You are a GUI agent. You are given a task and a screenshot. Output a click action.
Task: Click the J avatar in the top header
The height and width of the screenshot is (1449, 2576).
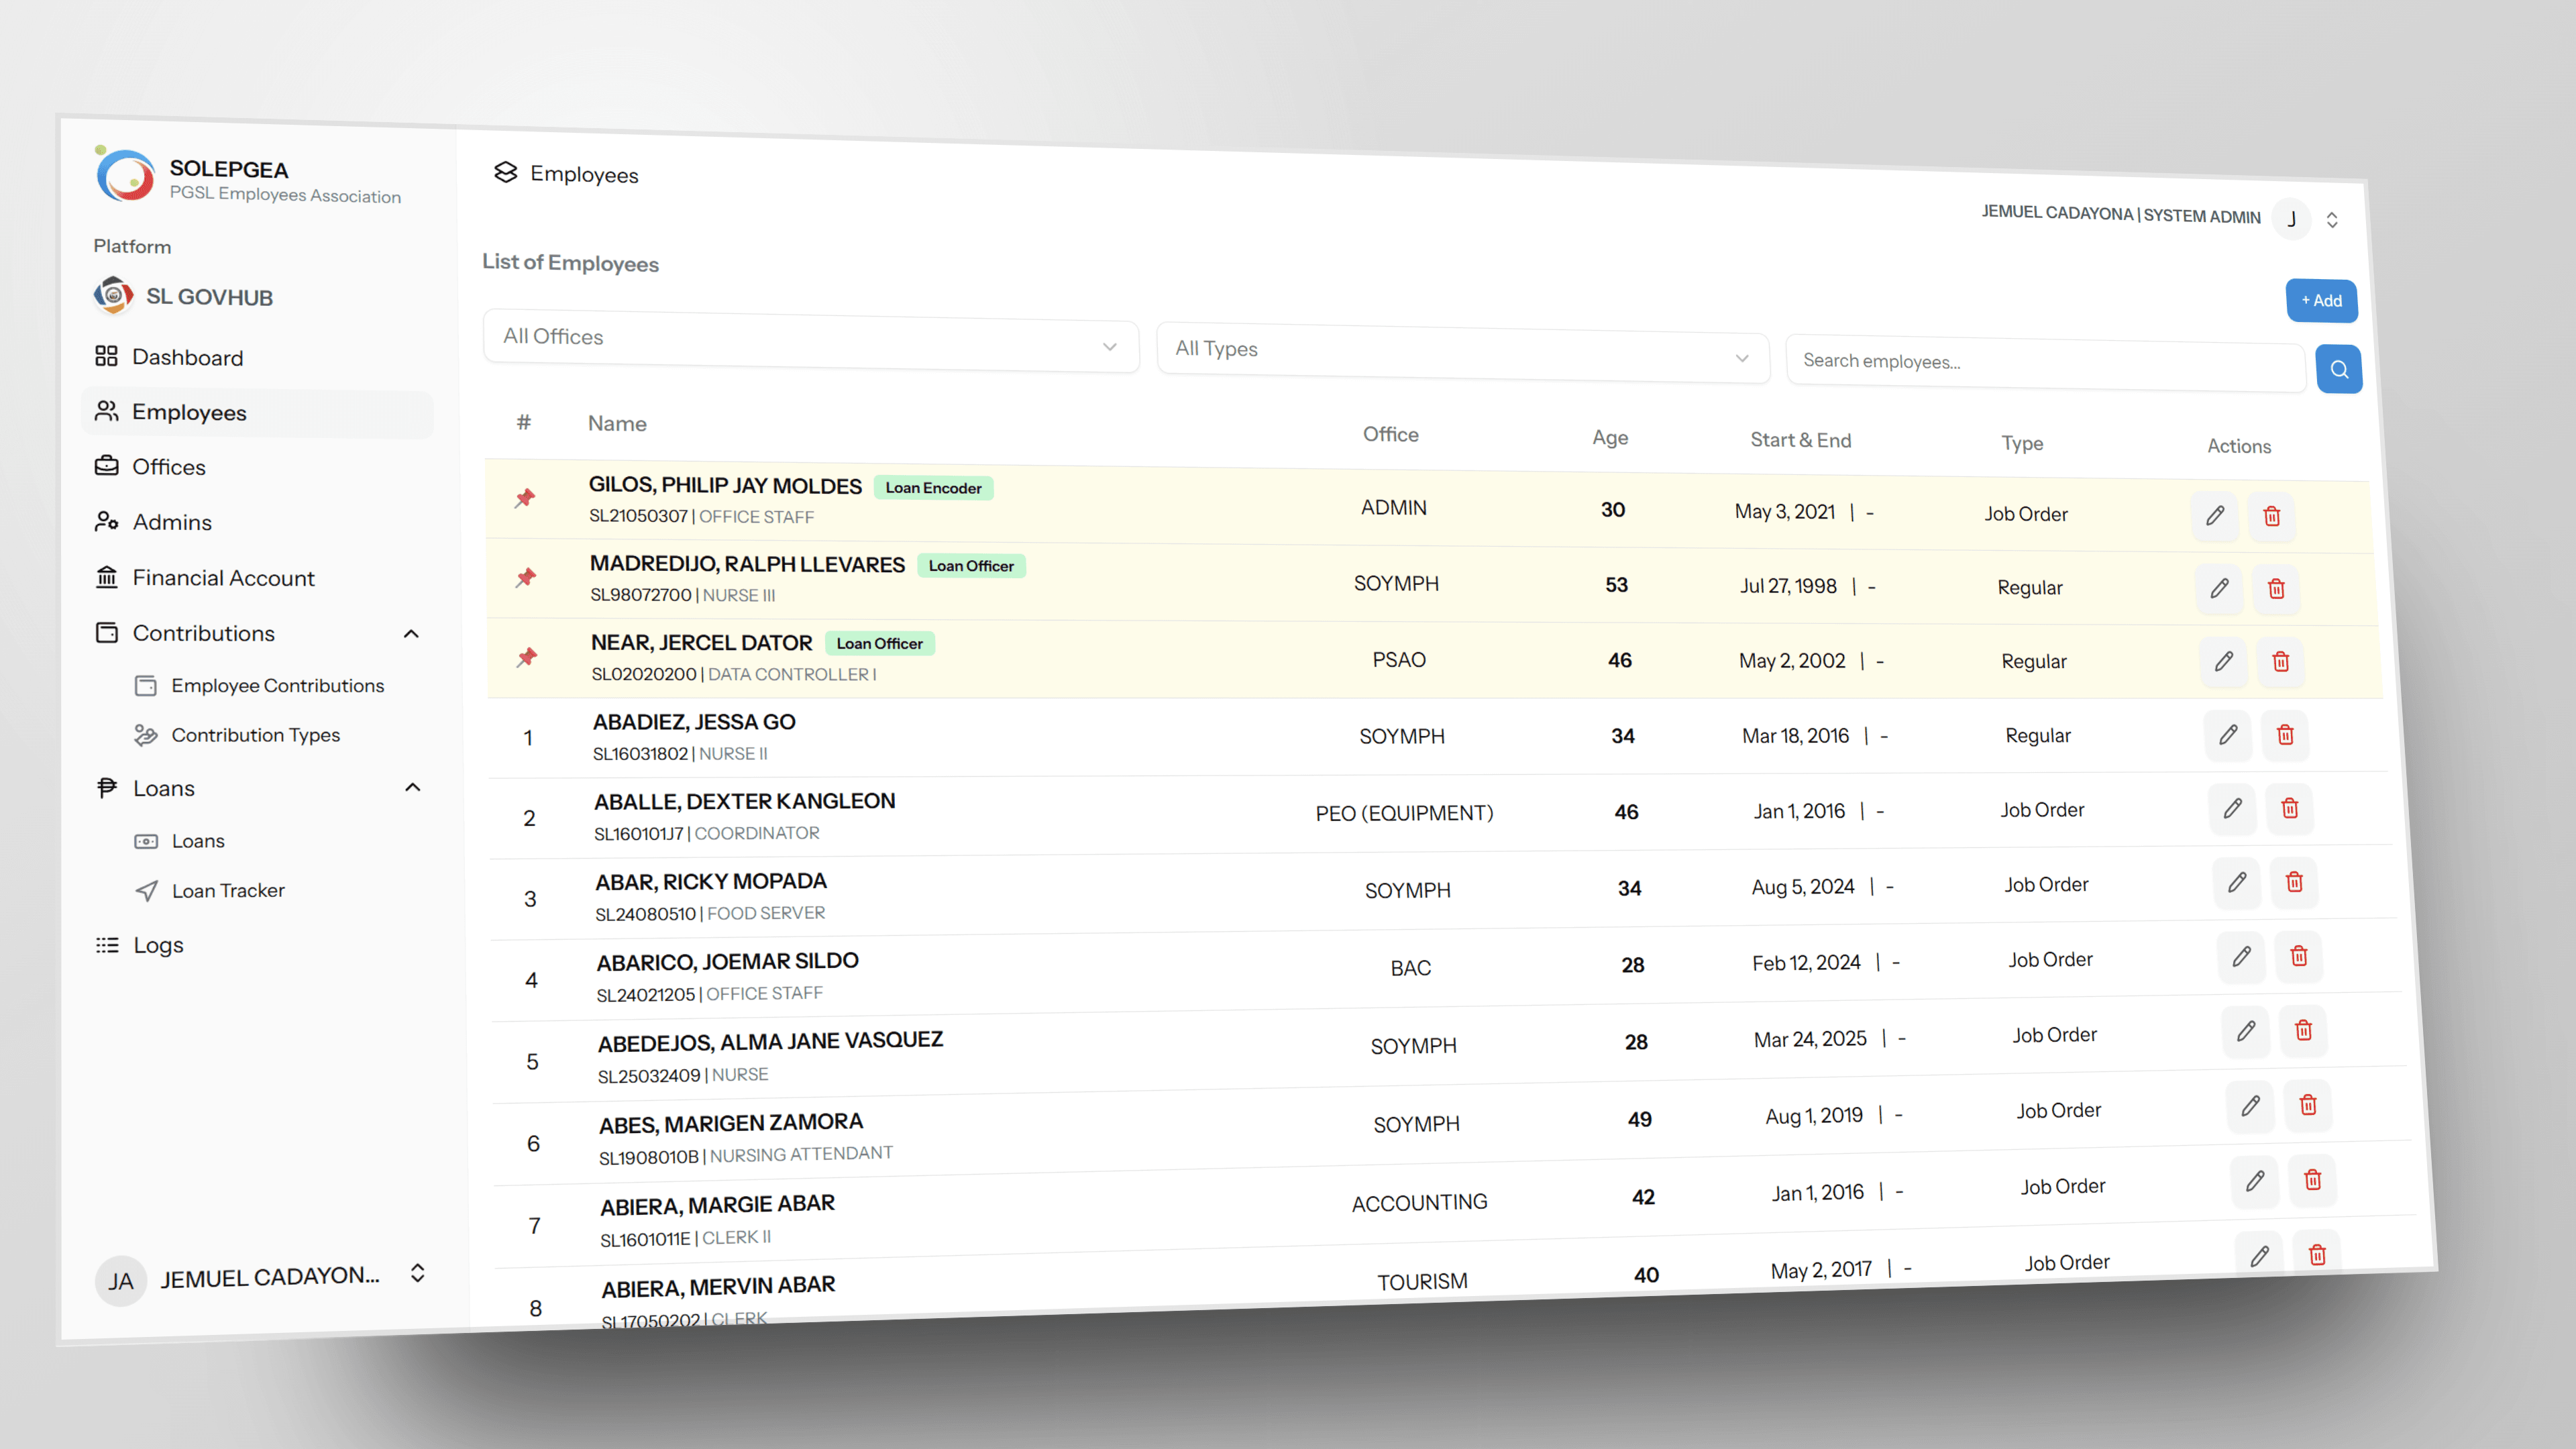point(2291,219)
